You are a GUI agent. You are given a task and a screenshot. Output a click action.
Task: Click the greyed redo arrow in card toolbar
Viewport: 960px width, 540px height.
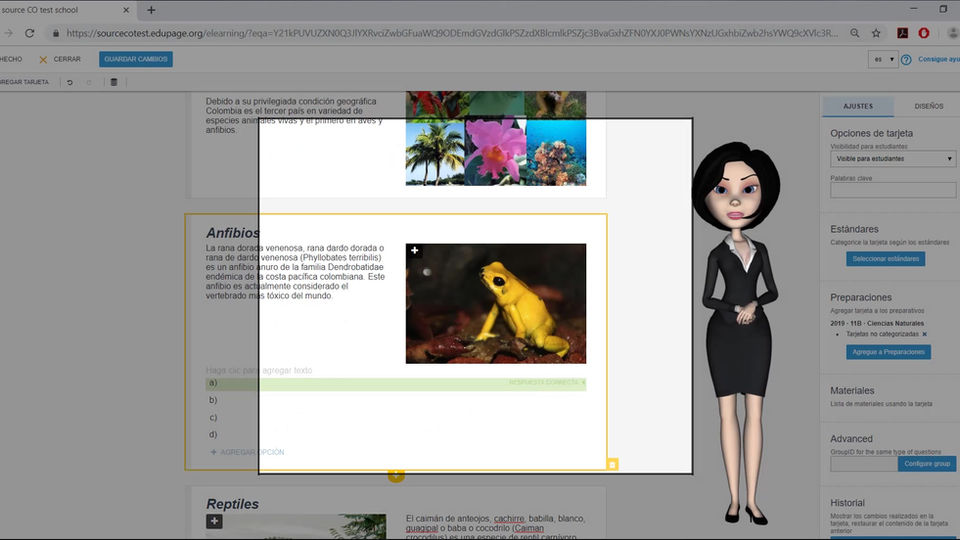[89, 82]
